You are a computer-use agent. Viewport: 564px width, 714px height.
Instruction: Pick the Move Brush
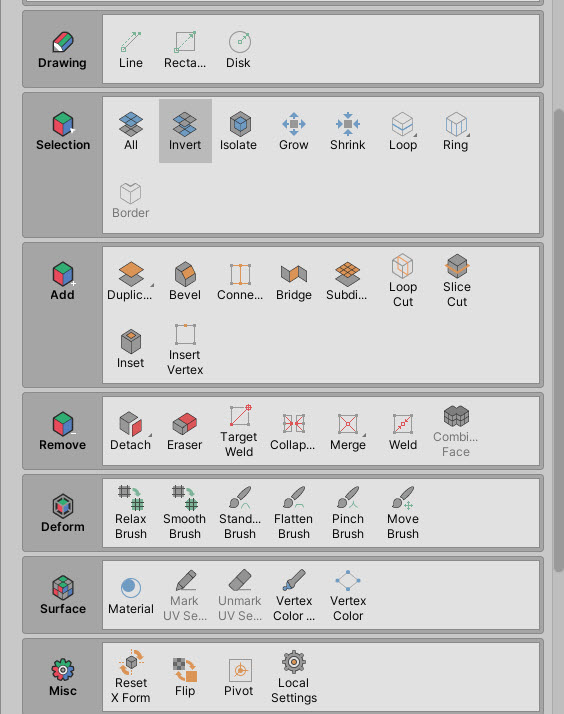tap(403, 513)
